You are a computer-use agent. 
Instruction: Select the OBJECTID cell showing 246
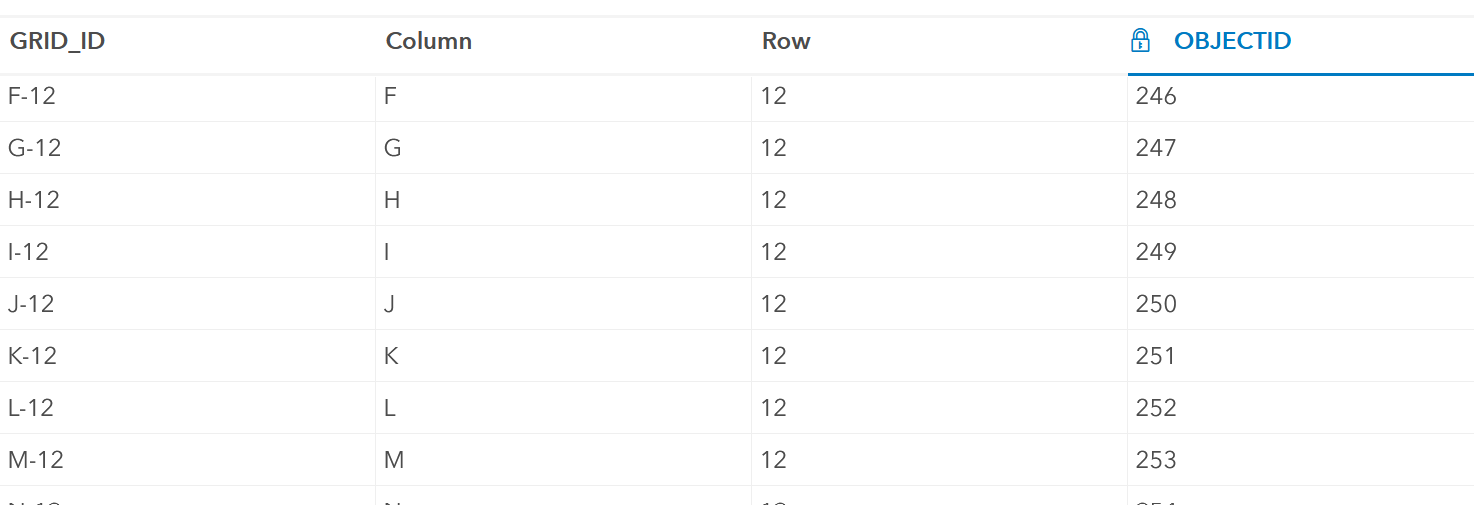tap(1156, 96)
